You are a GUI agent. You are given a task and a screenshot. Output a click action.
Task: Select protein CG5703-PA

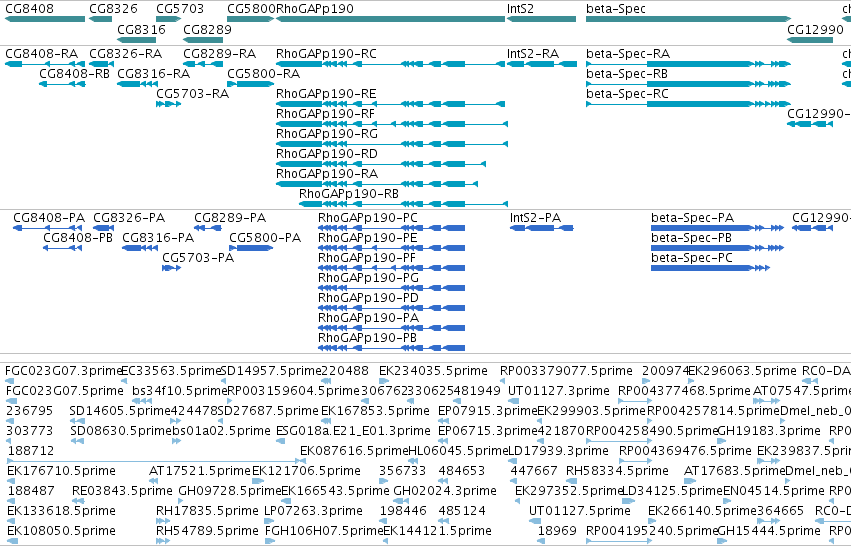point(172,268)
